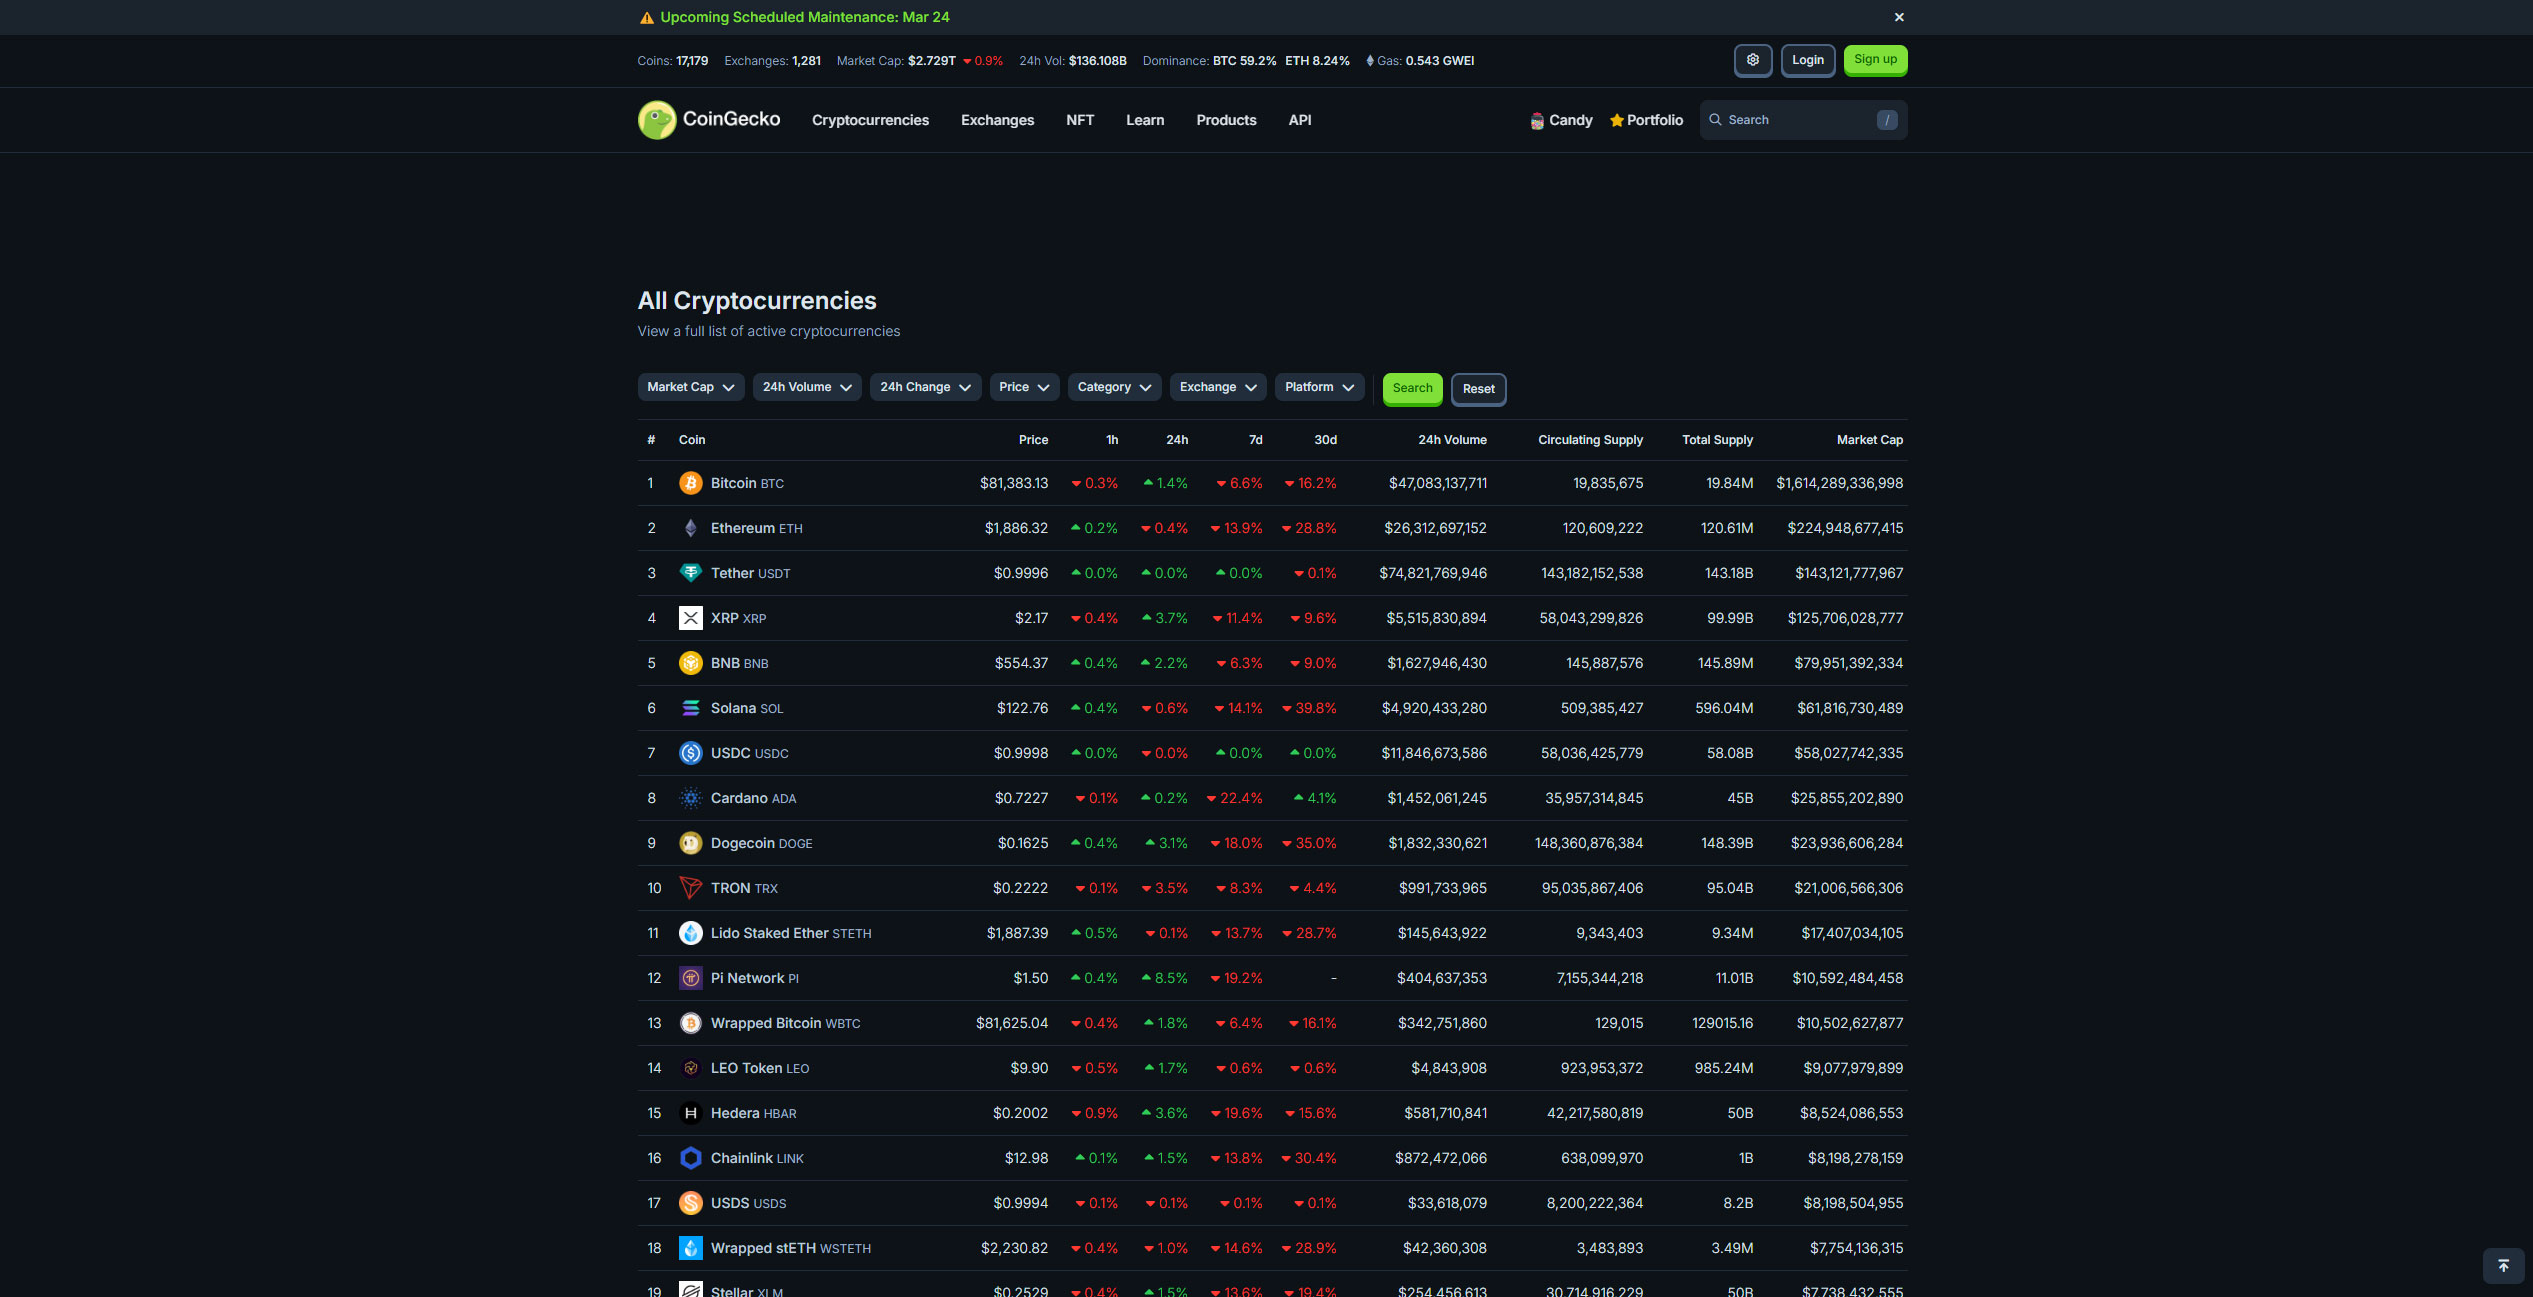
Task: Click the Upcoming Scheduled Maintenance notice text
Action: click(x=804, y=17)
